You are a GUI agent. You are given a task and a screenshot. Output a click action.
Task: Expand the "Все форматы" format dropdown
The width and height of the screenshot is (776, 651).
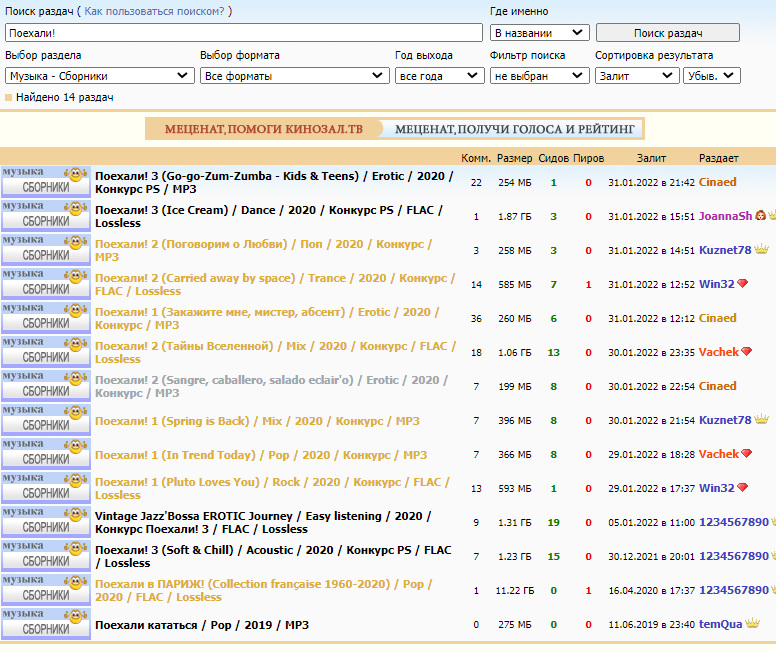click(295, 75)
